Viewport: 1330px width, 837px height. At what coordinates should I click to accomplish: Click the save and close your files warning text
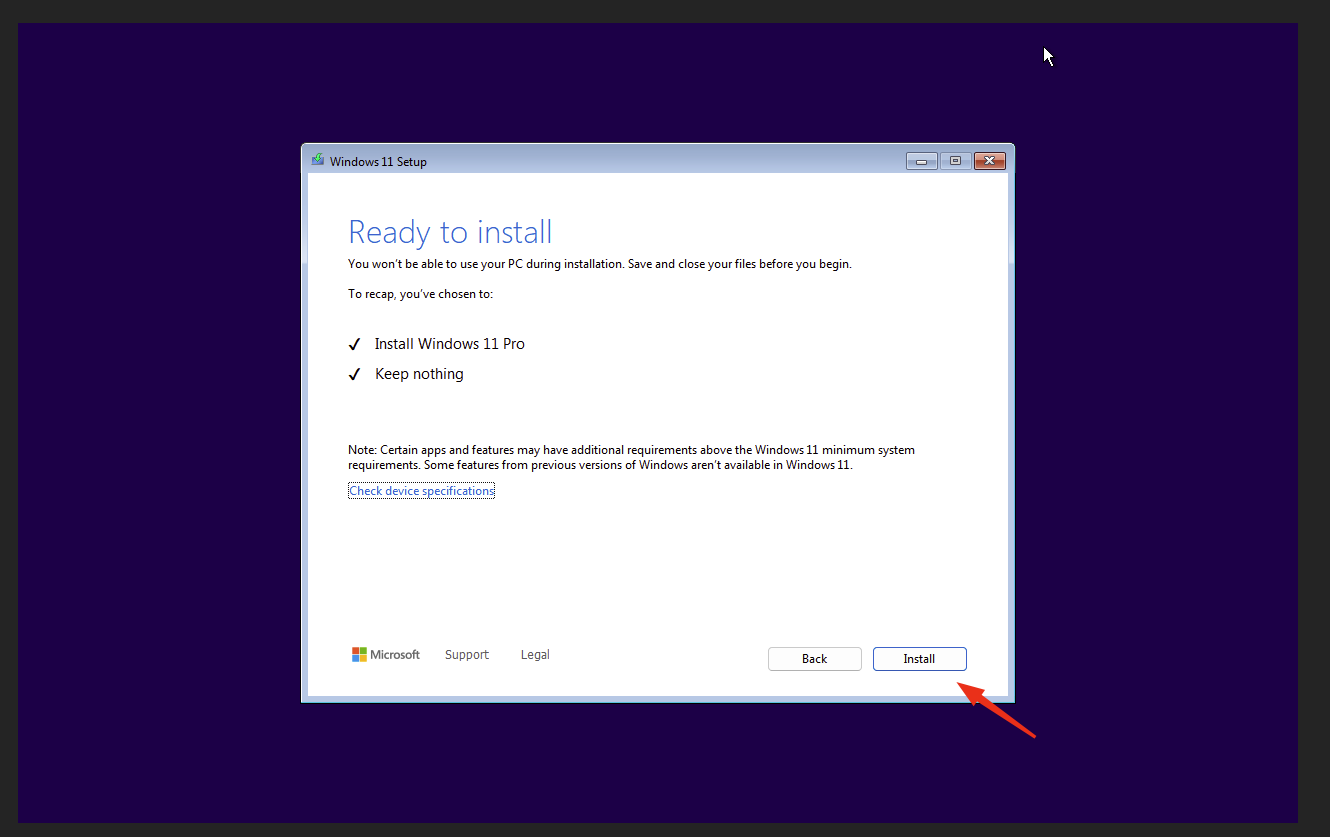(x=599, y=263)
